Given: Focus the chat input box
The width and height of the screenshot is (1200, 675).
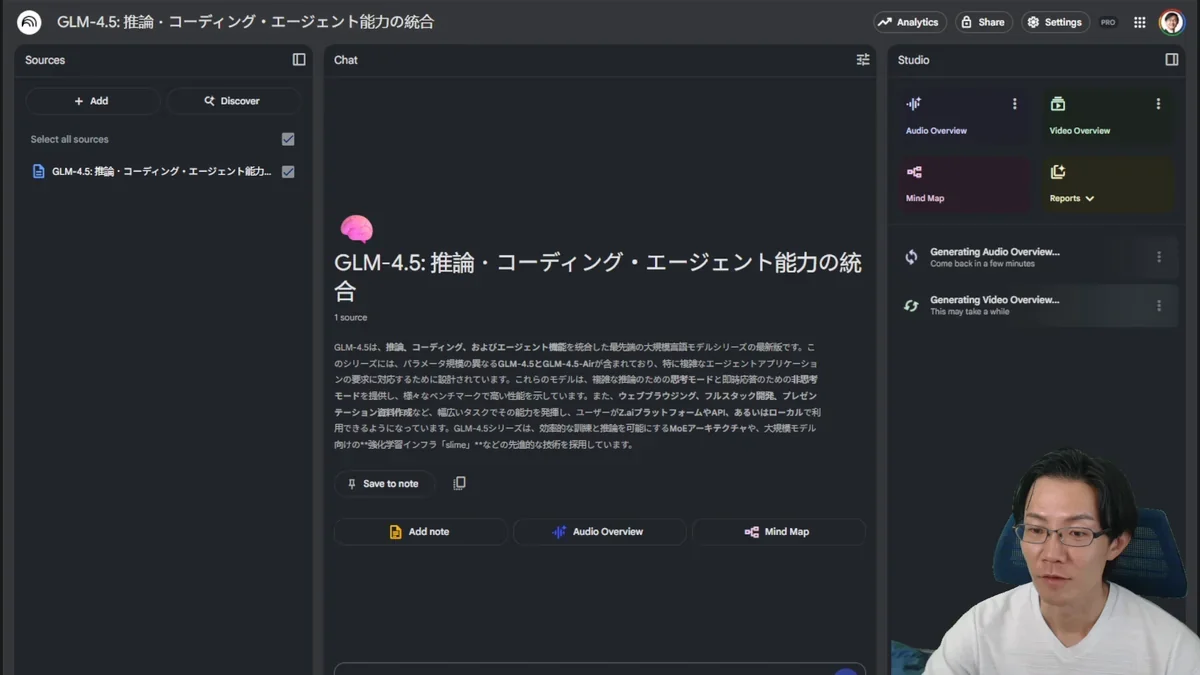Looking at the screenshot, I should [585, 669].
